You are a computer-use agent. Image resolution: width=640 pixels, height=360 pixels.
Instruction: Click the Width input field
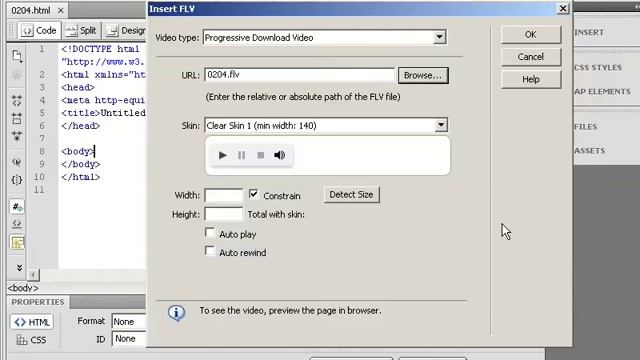point(223,195)
